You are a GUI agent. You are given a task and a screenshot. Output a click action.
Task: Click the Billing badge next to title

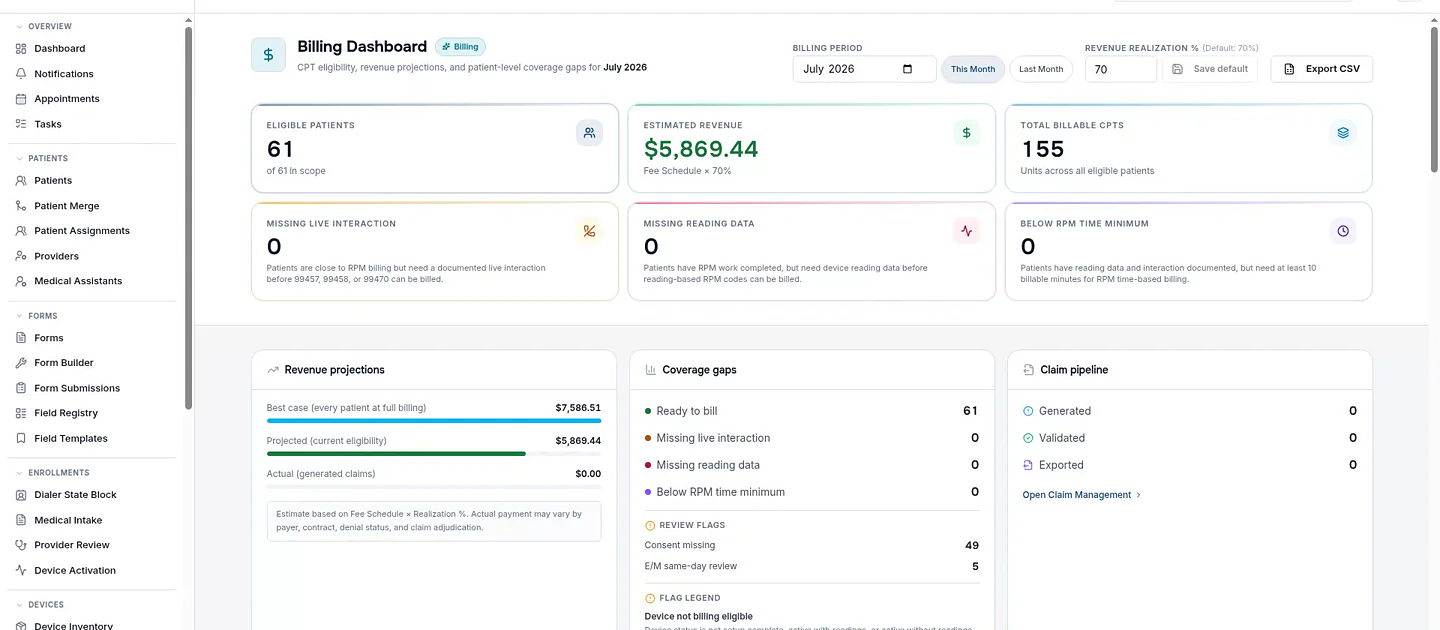tap(460, 46)
